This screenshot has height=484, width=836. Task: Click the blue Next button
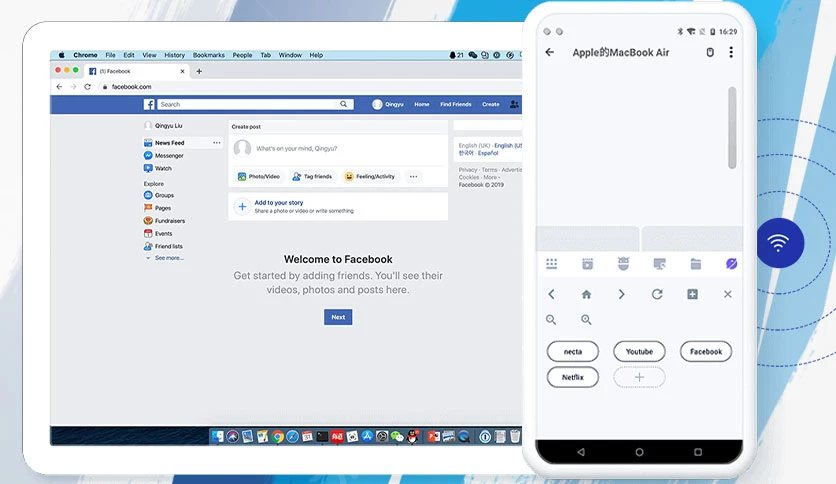pos(338,317)
